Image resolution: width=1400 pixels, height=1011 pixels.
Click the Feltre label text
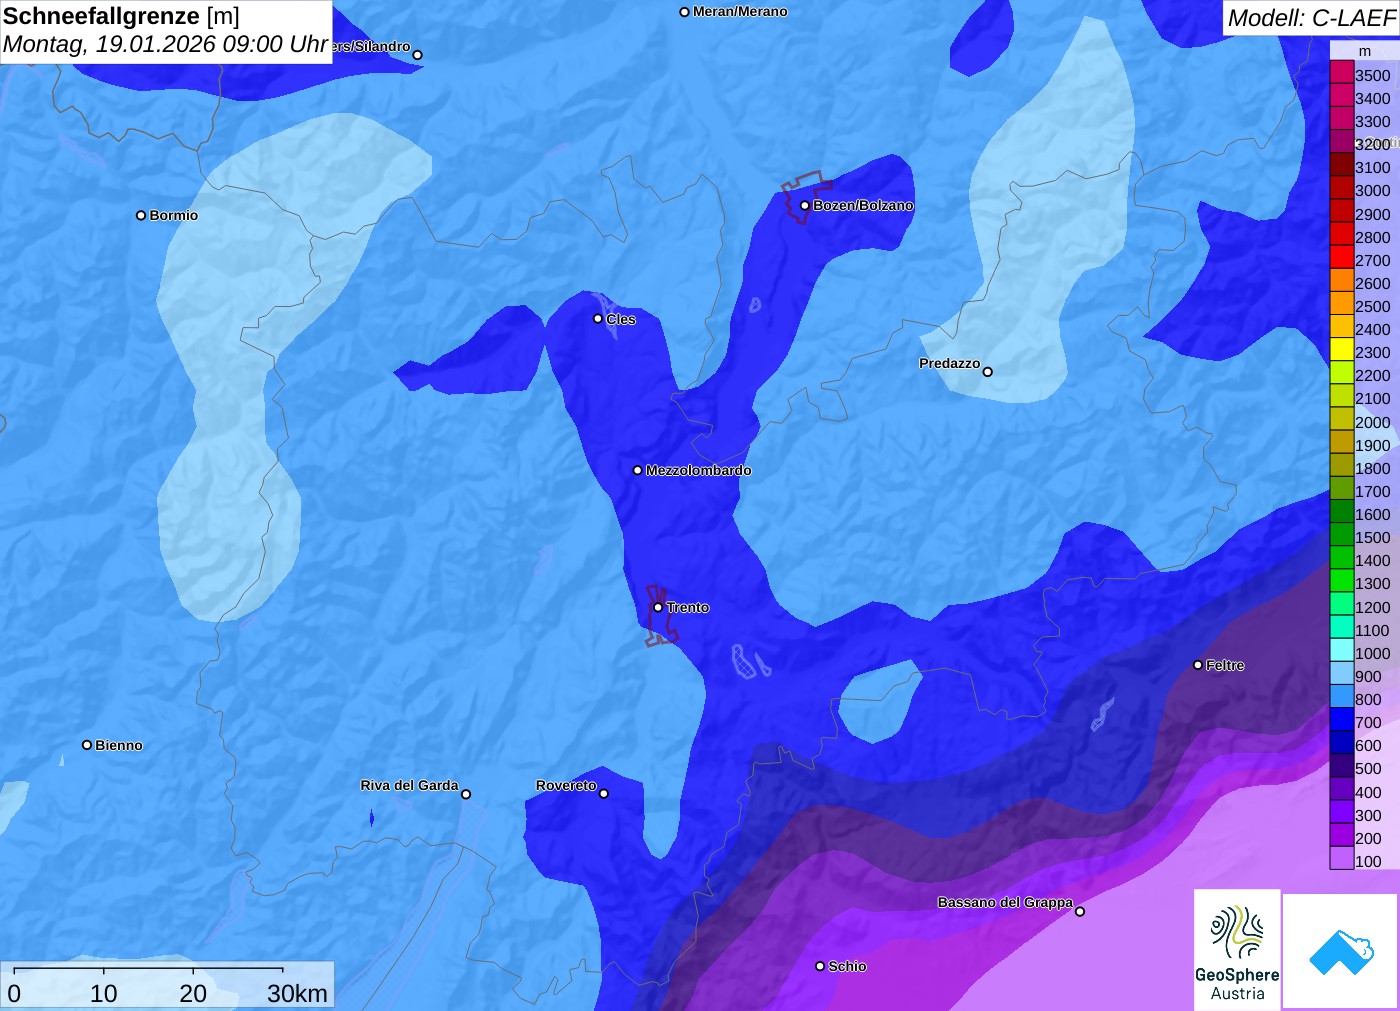[x=1225, y=665]
